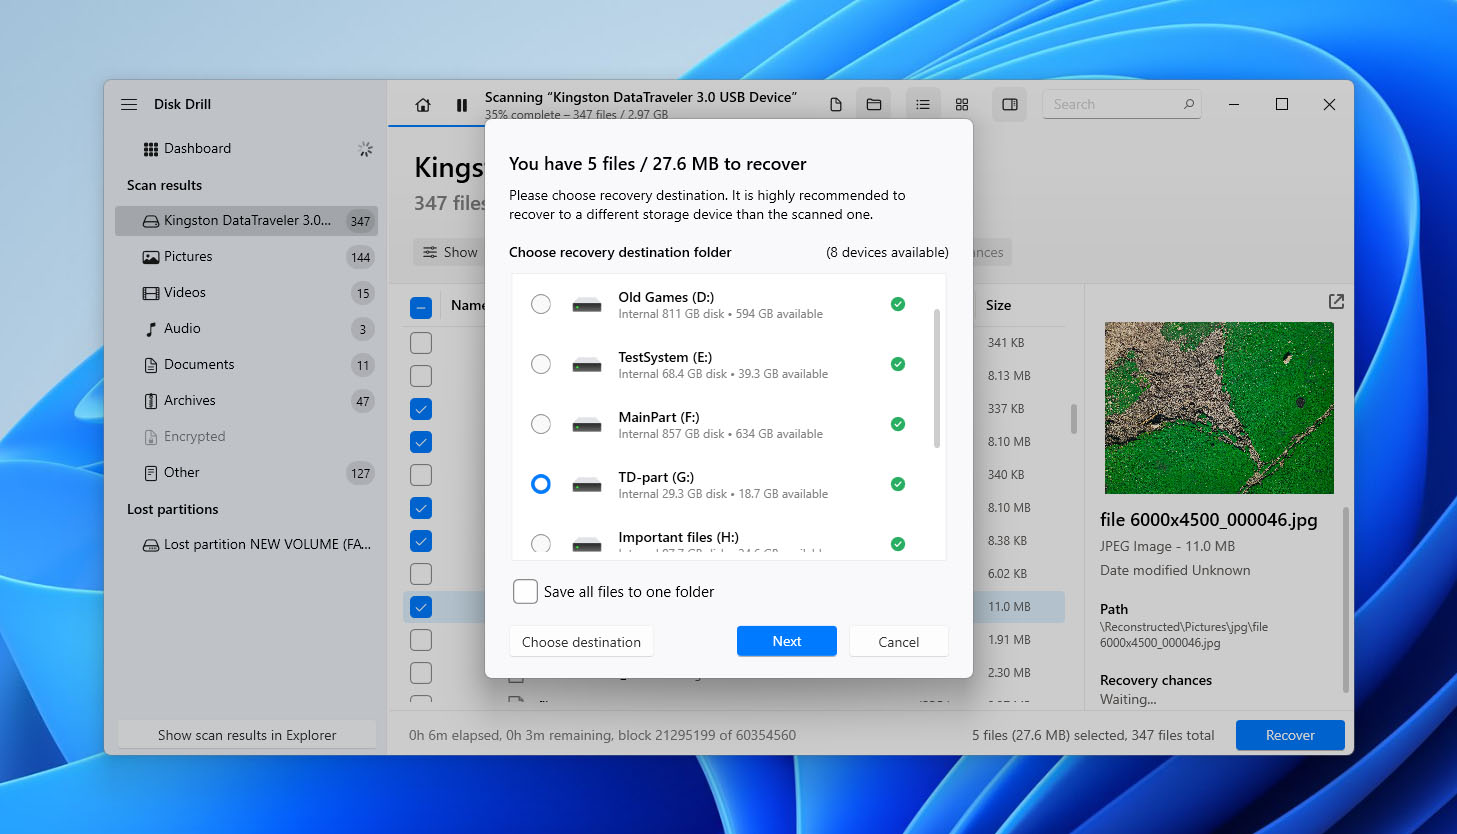
Task: Show Videos category
Action: (246, 292)
